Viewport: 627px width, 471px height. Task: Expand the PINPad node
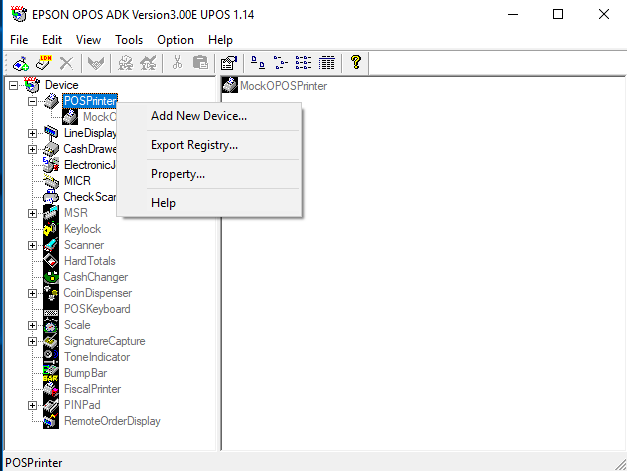32,405
